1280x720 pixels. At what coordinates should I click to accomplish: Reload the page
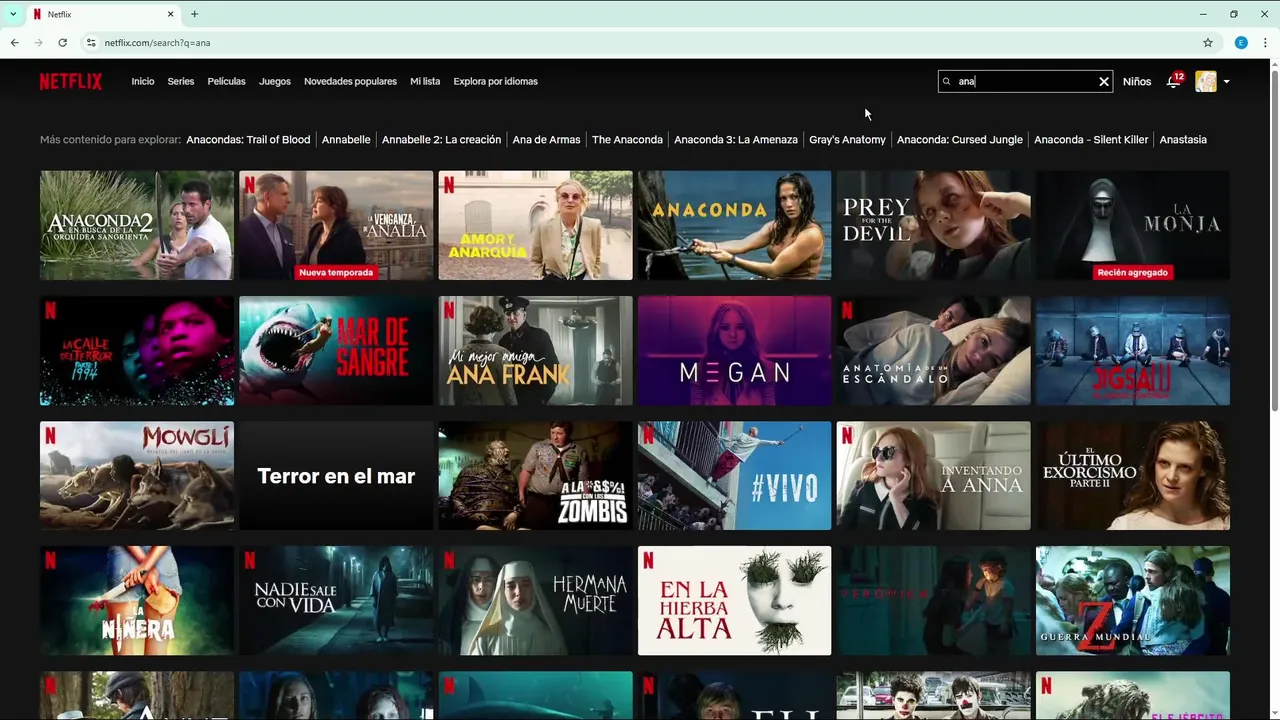pos(62,43)
